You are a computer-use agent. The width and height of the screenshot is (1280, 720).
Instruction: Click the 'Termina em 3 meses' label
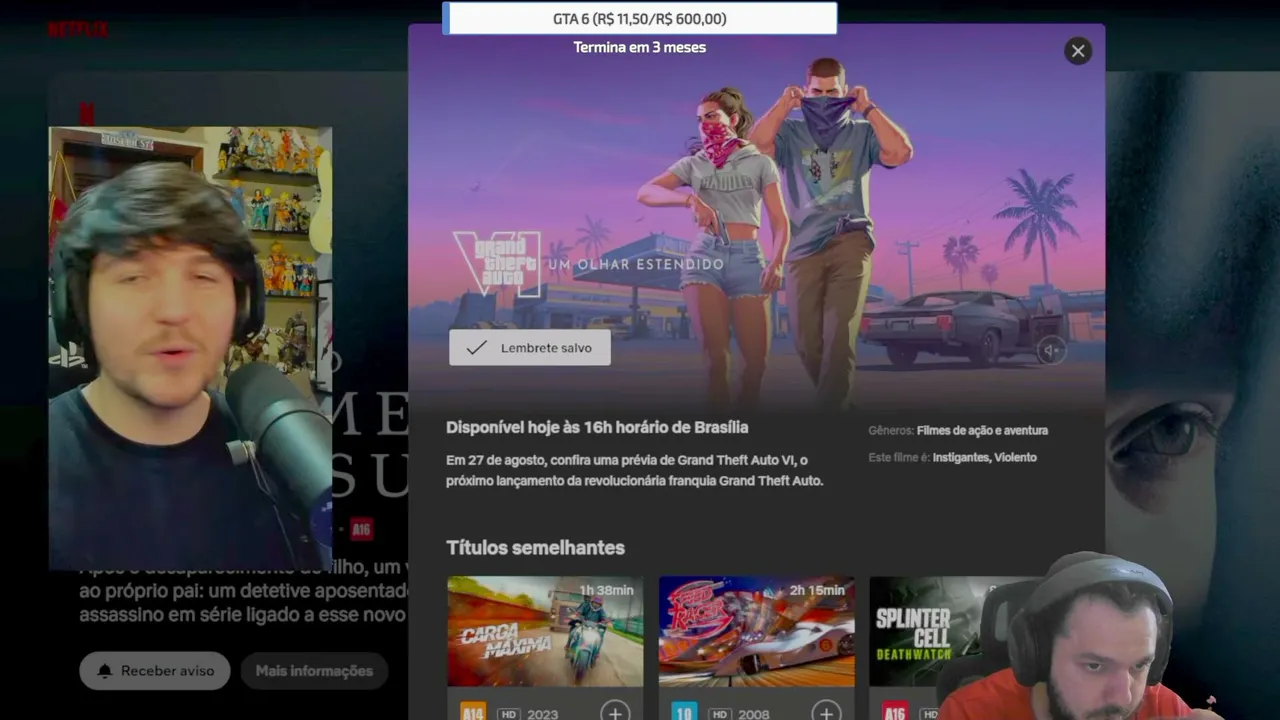pyautogui.click(x=640, y=47)
